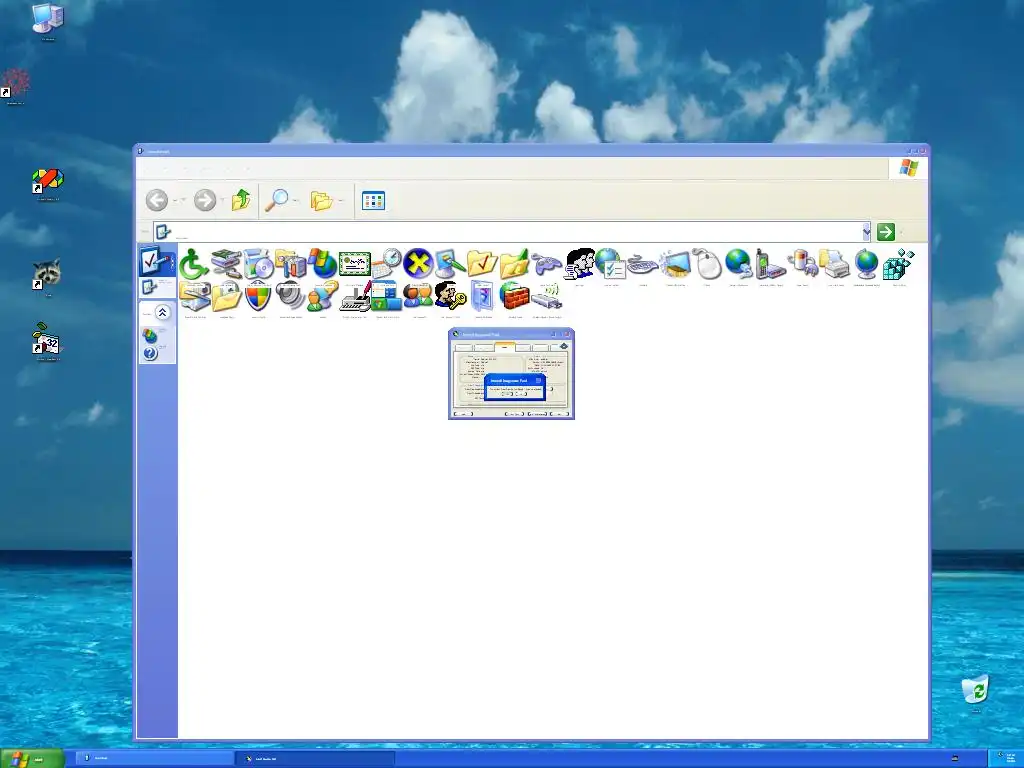Open Fonts folder icon
1024x768 pixels.
pyautogui.click(x=514, y=264)
